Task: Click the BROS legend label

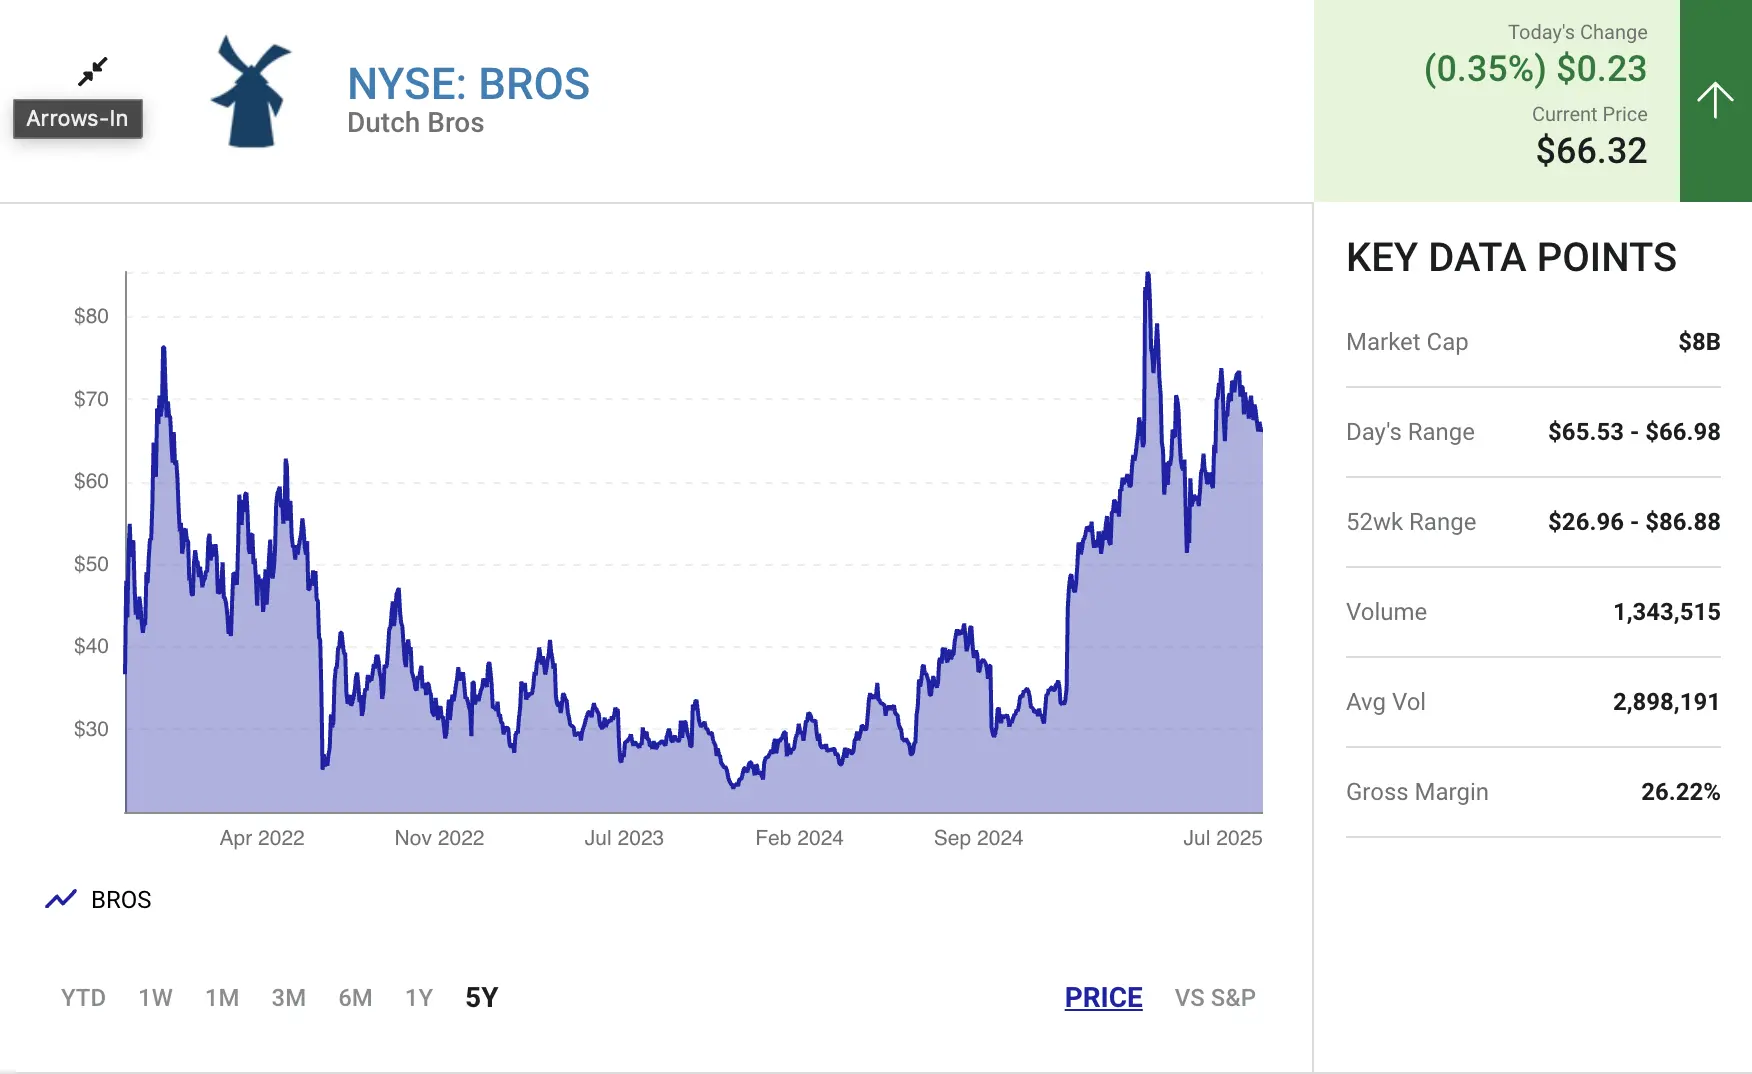Action: [x=121, y=900]
